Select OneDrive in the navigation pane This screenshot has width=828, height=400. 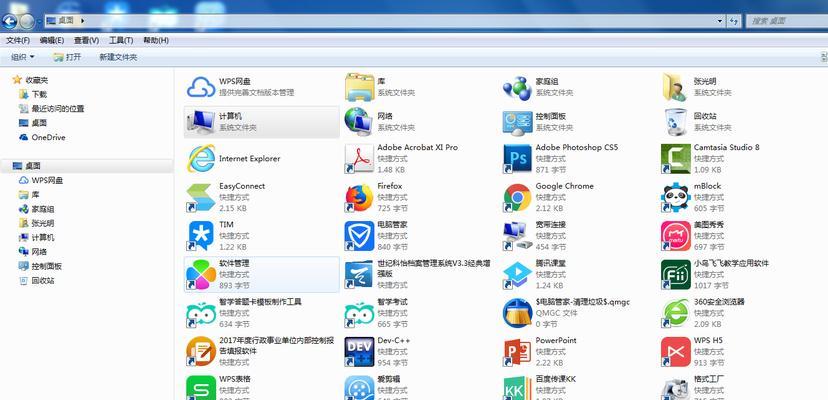tap(48, 137)
